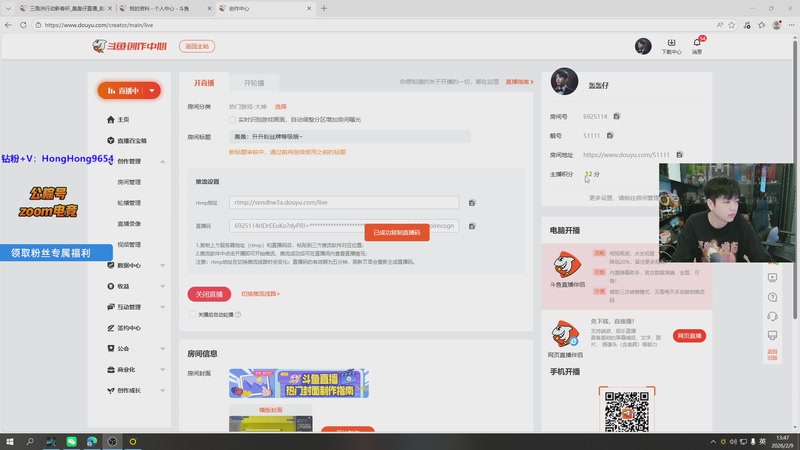
Task: Switch to the 开轮播 tab
Action: (254, 82)
